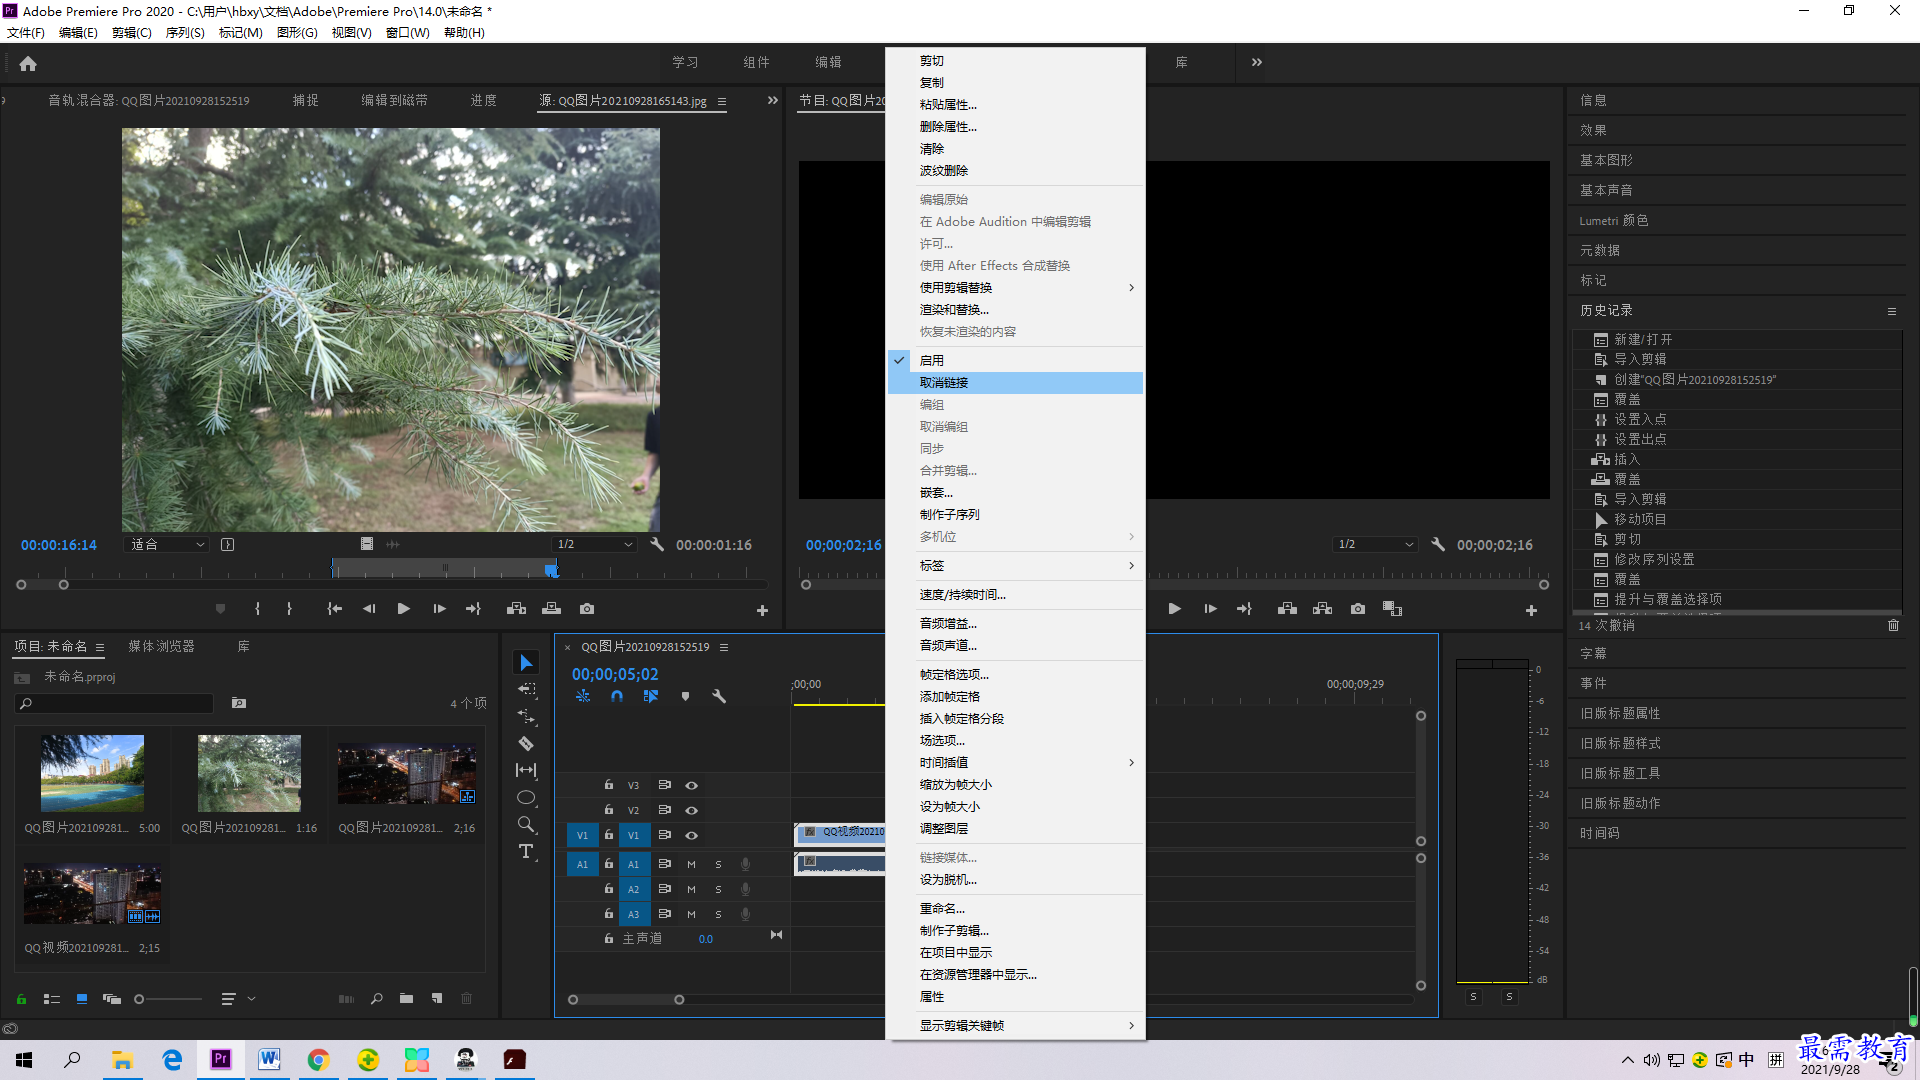Choose 取消链接 in context menu
Viewport: 1920px width, 1080px height.
pos(1016,383)
